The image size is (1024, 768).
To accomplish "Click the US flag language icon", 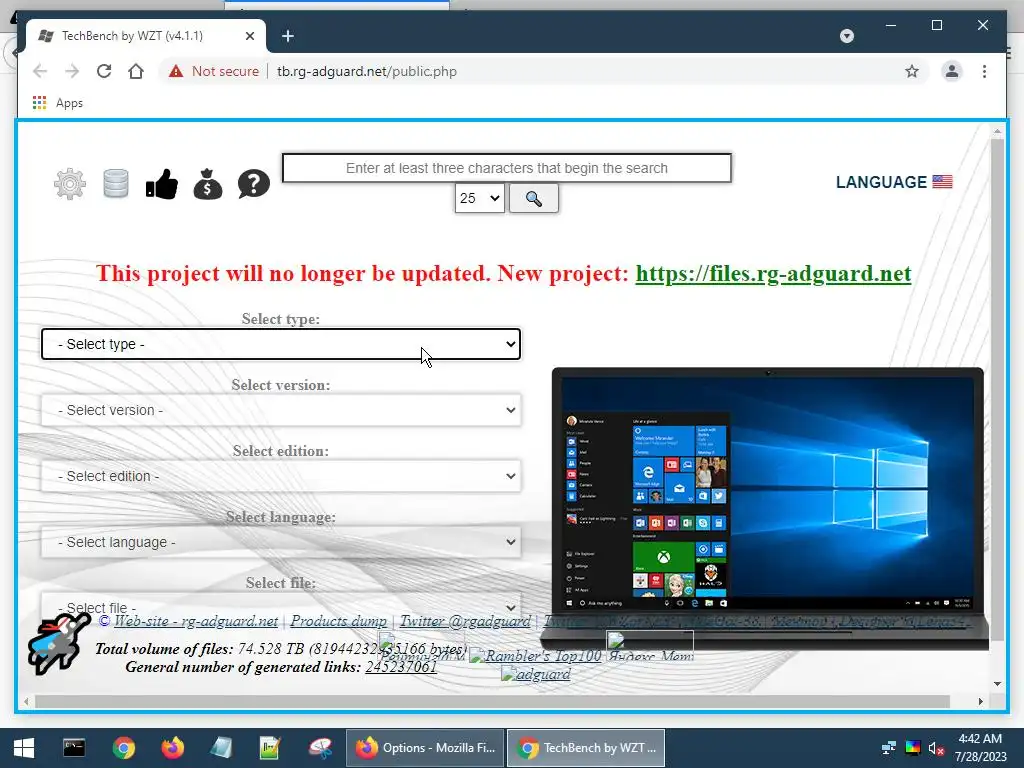I will pyautogui.click(x=942, y=182).
